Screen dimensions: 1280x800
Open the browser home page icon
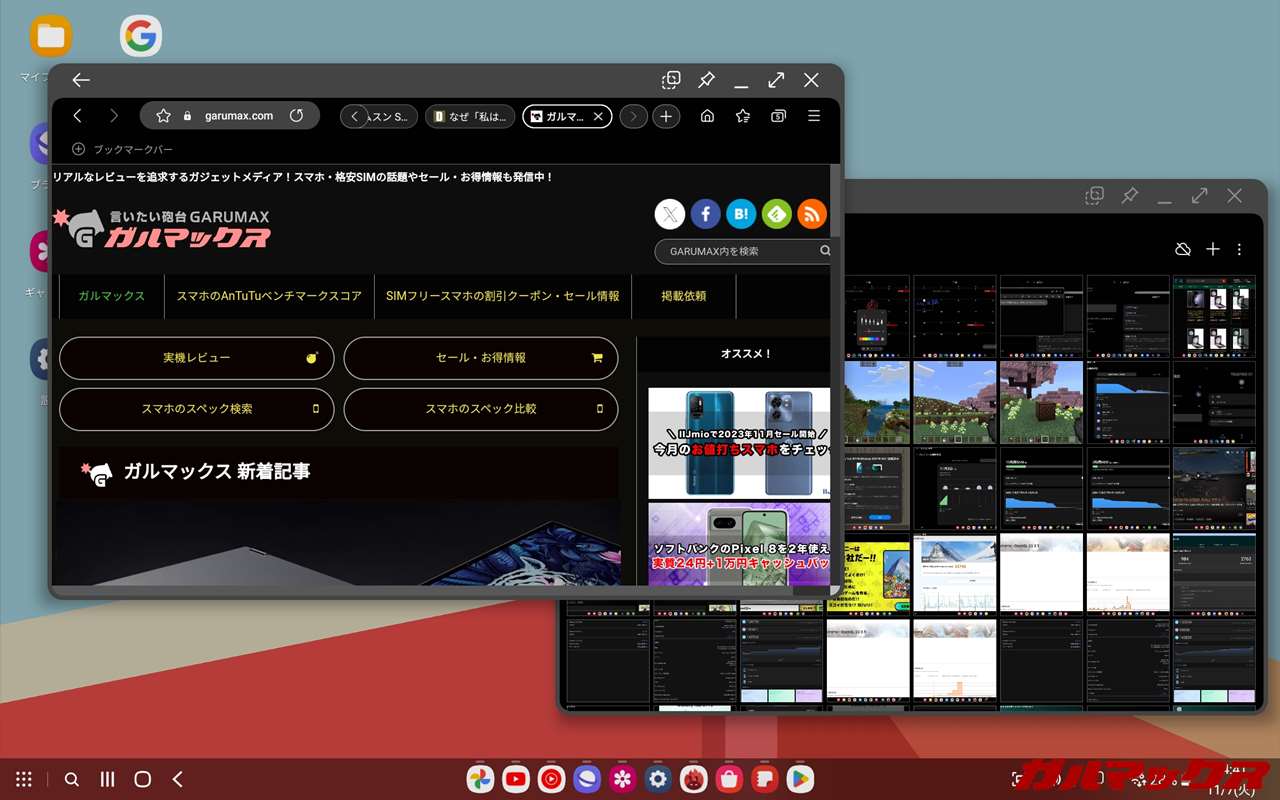tap(707, 116)
